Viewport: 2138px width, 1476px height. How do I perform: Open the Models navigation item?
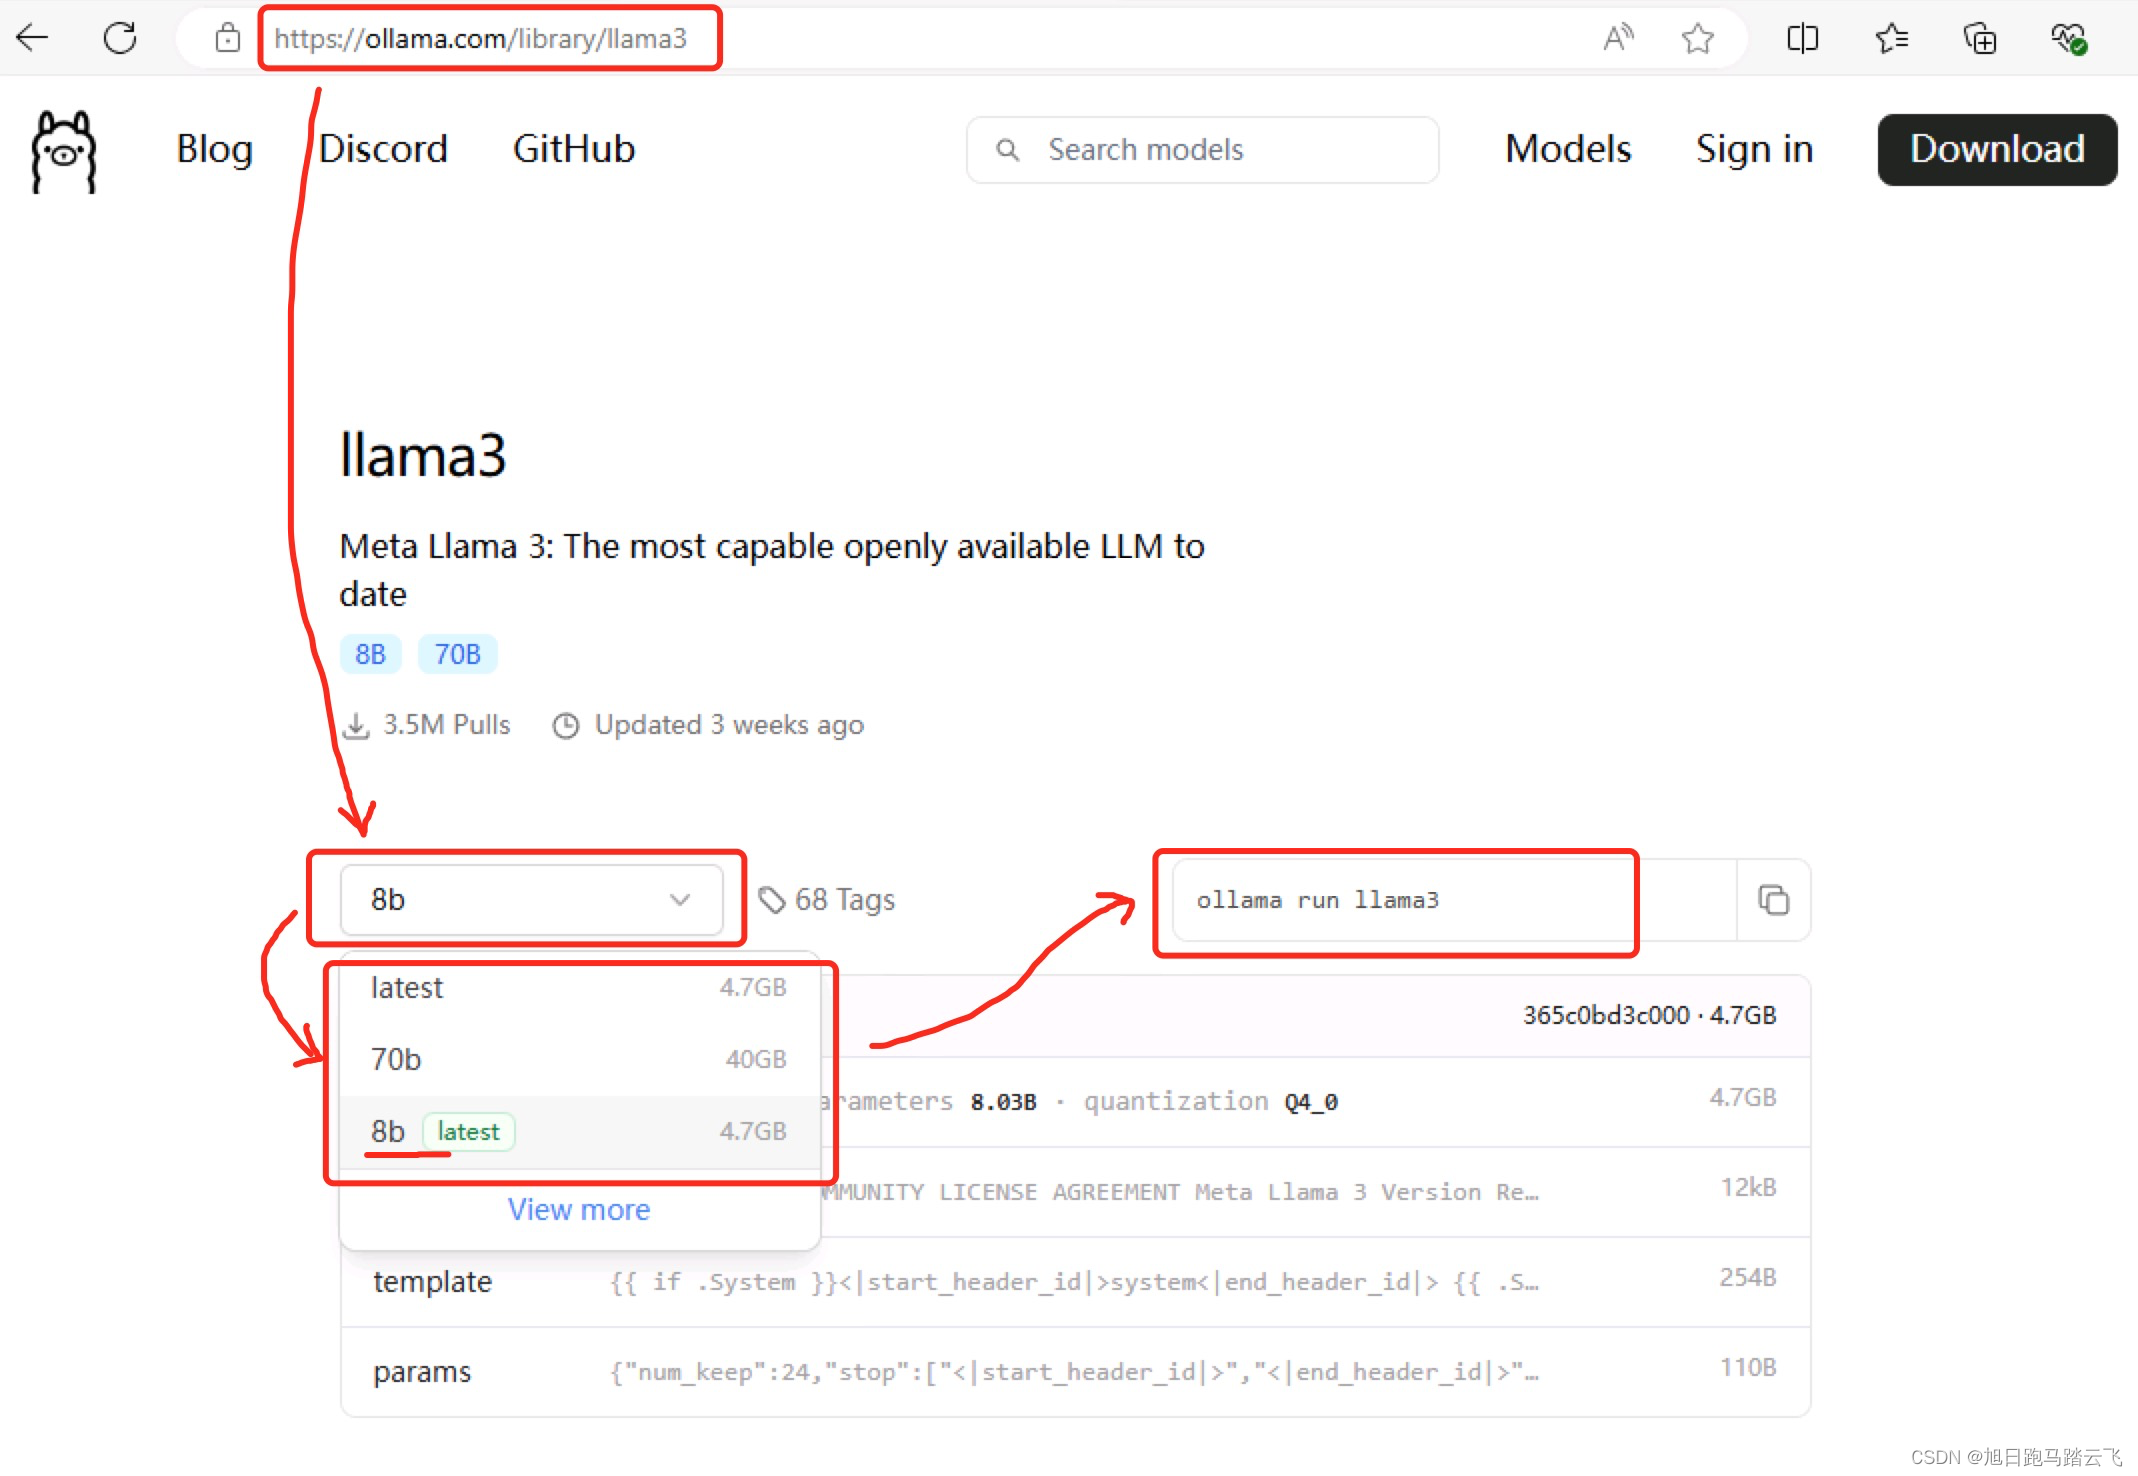pyautogui.click(x=1567, y=149)
